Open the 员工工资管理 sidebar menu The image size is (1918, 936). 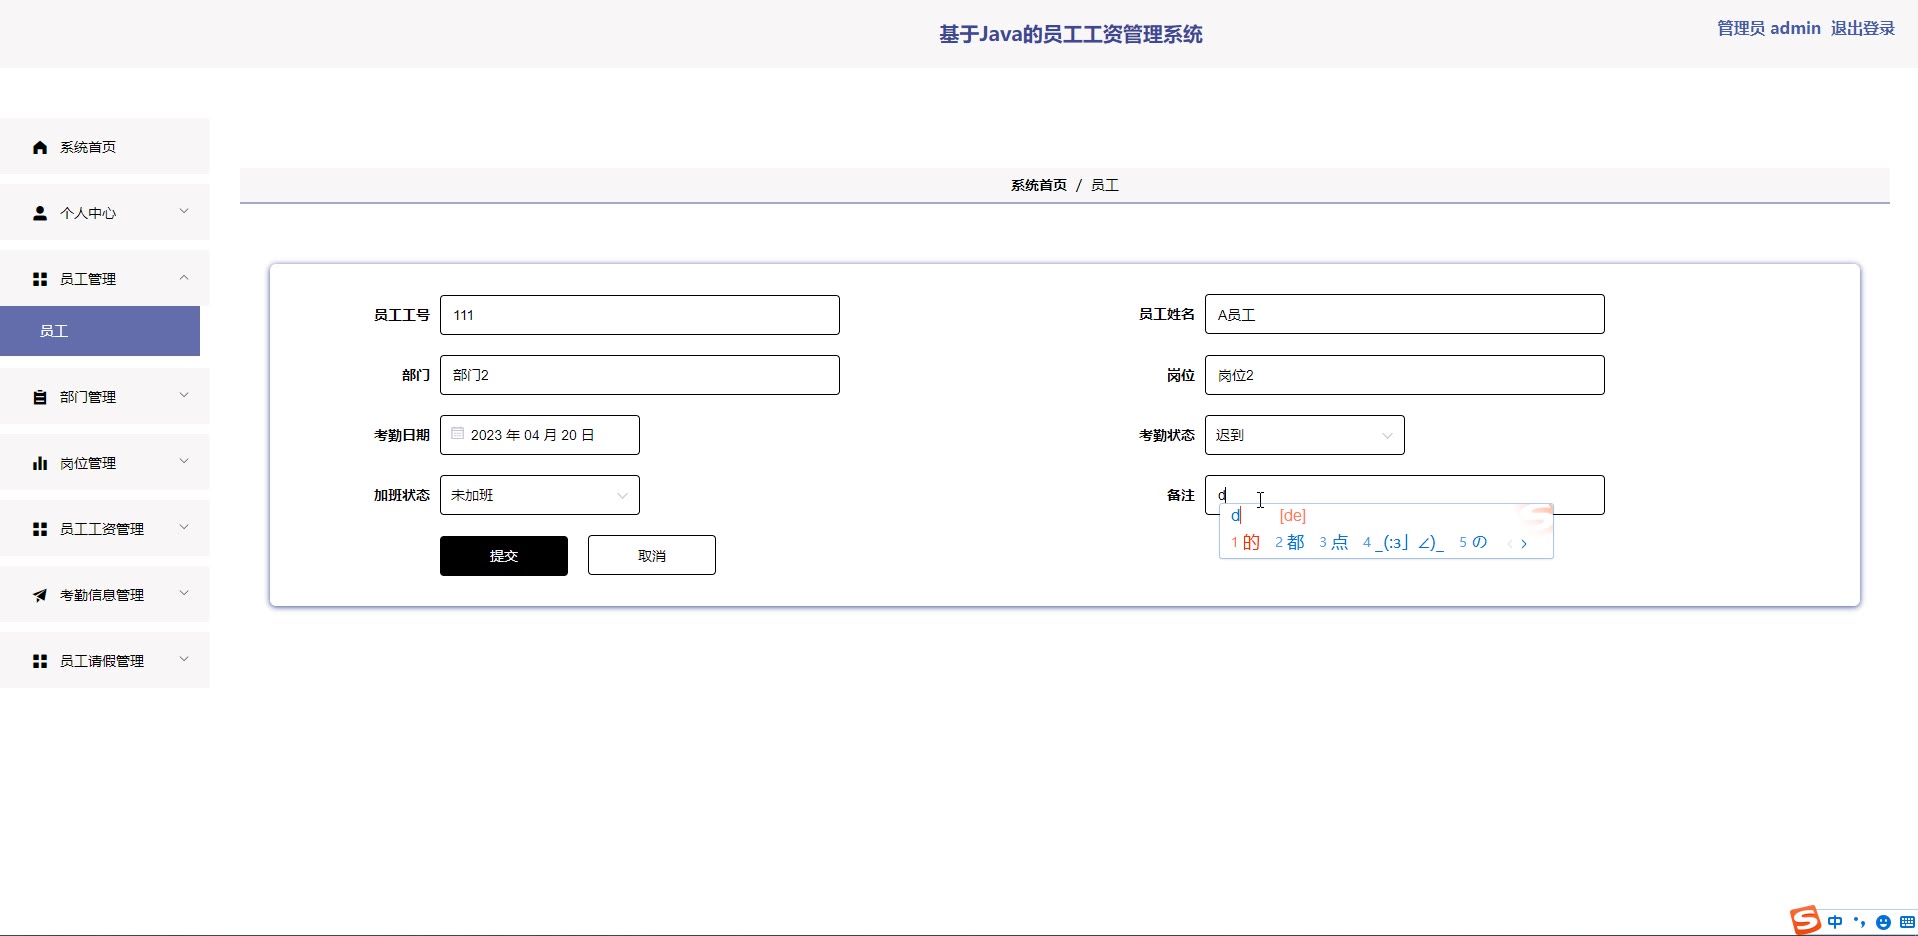tap(105, 529)
